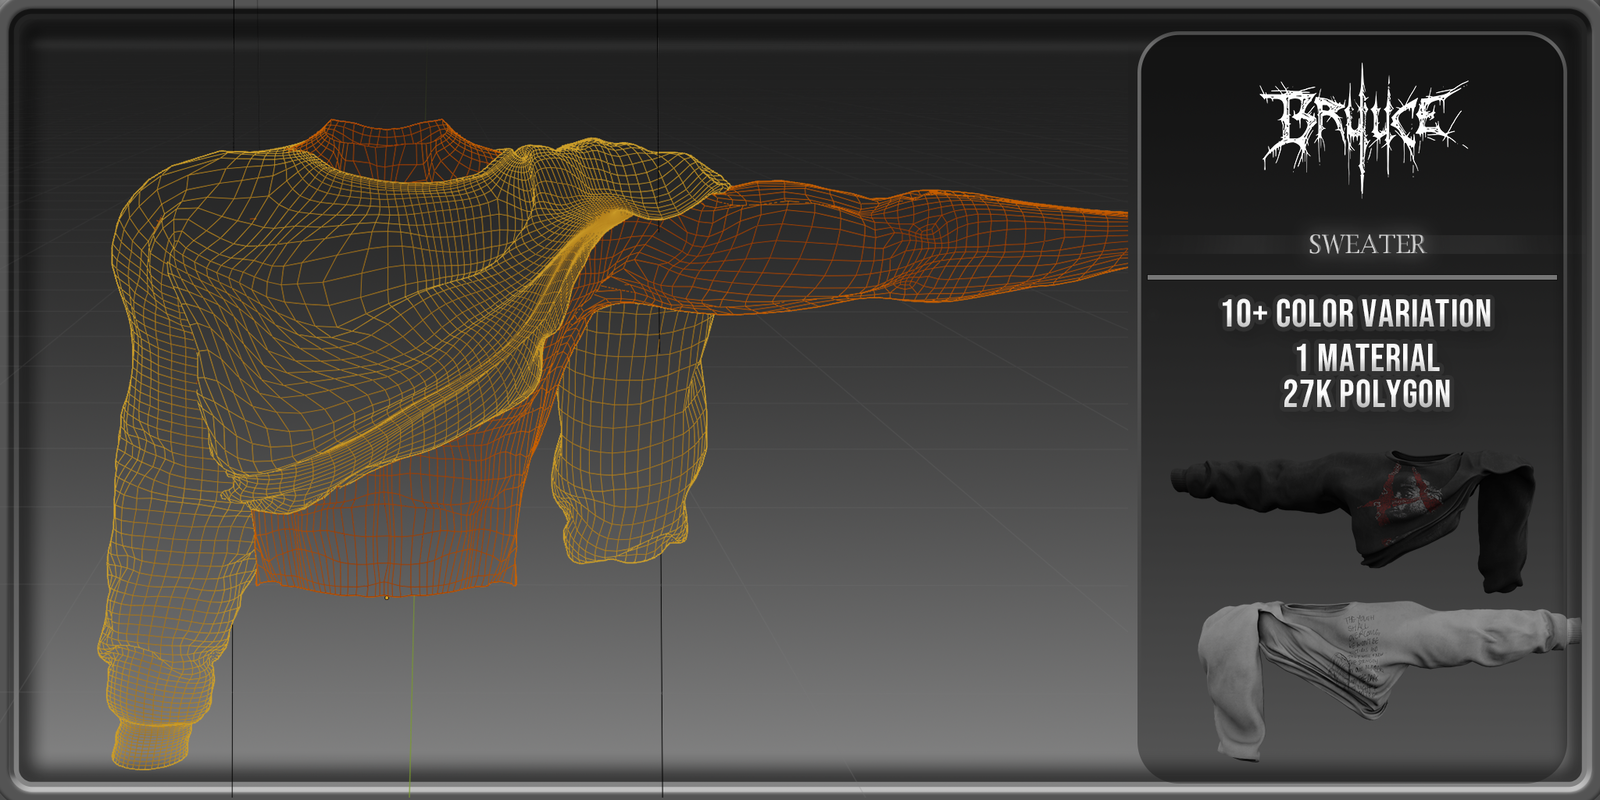The image size is (1600, 800).
Task: Click the "10+ COLOR VARIATION" text
Action: coord(1356,314)
